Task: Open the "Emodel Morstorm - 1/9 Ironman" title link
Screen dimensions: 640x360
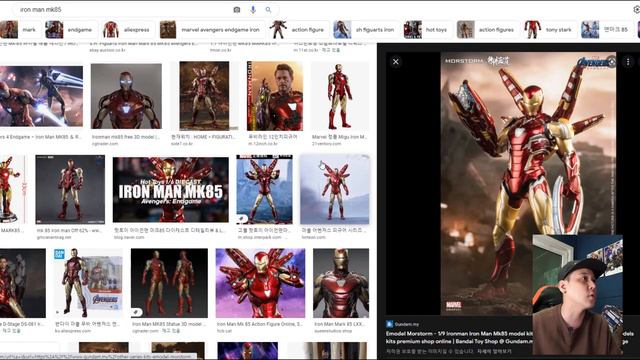Action: point(459,337)
